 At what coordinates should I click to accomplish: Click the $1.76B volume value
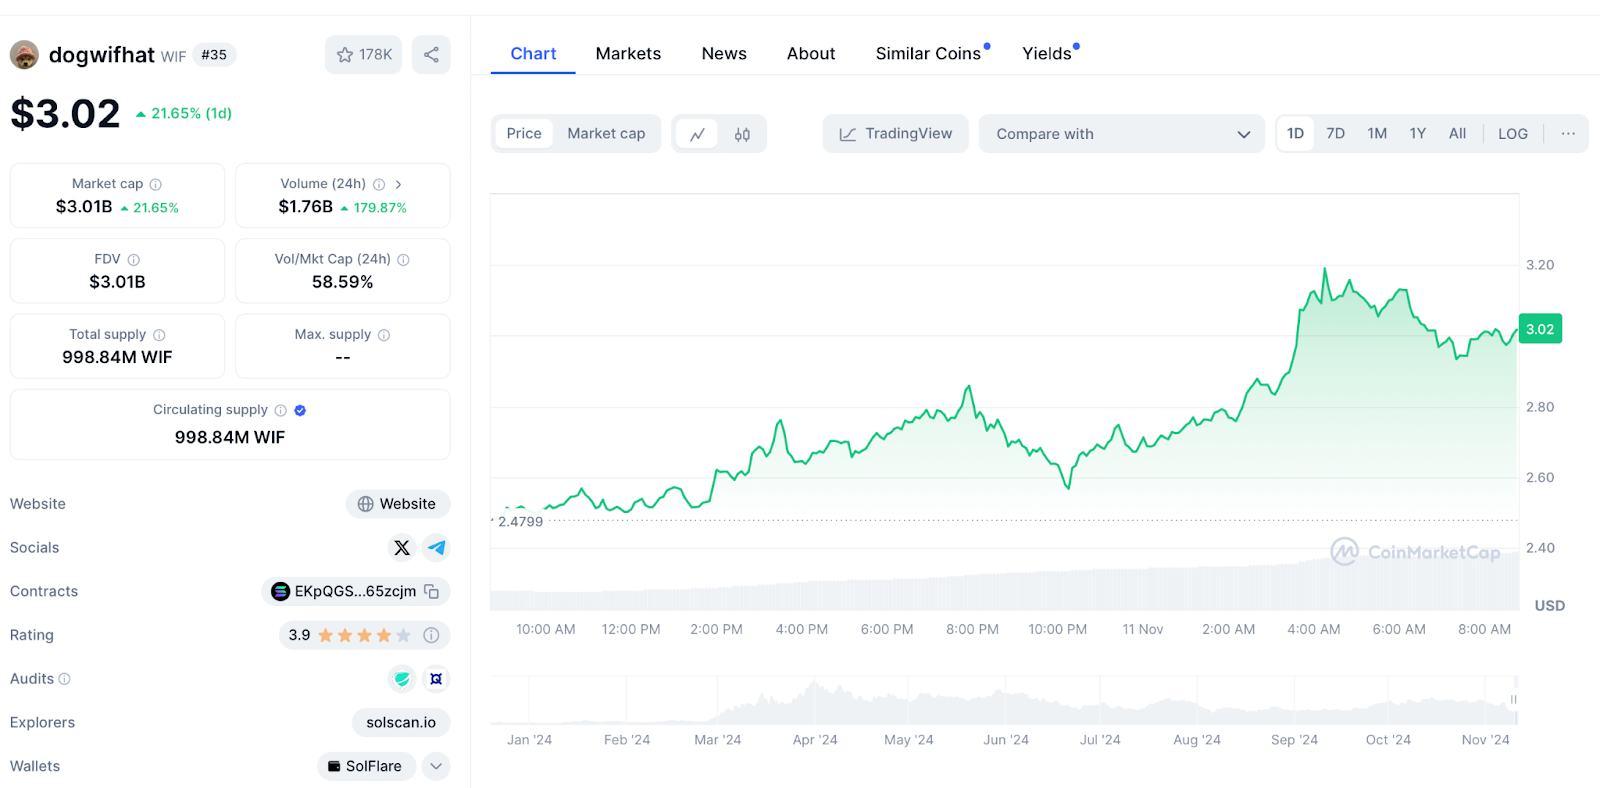pos(306,207)
